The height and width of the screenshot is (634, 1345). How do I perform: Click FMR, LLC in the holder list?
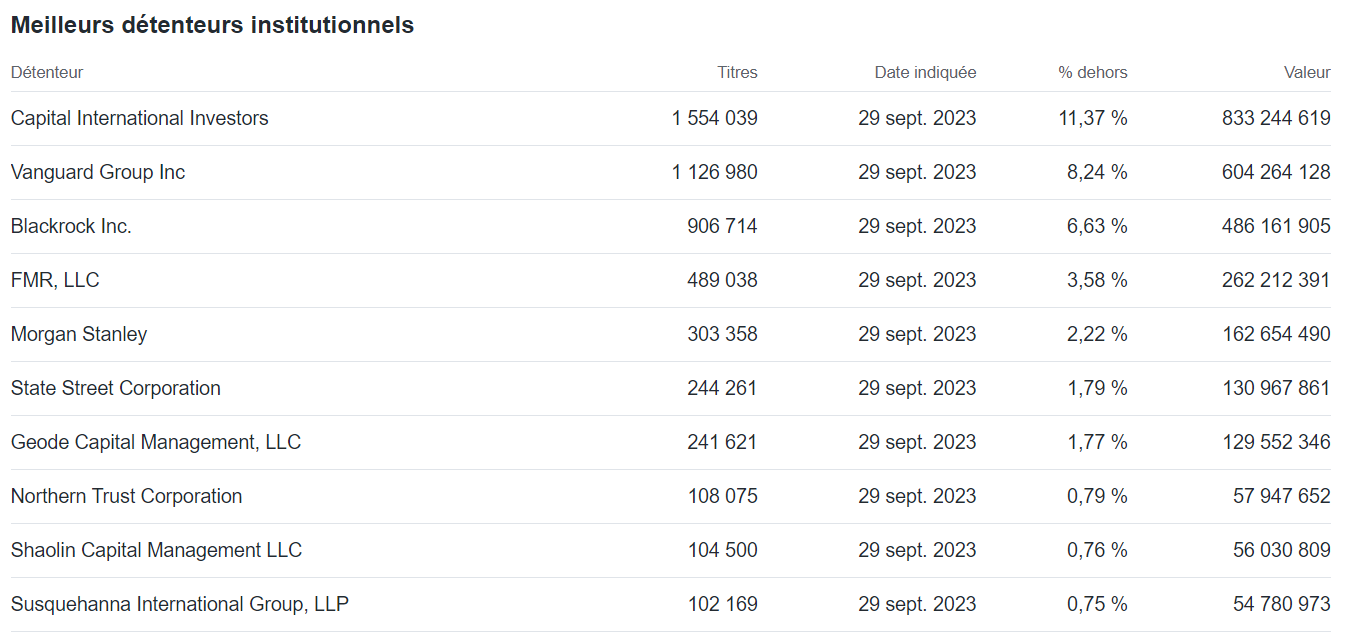(x=55, y=280)
